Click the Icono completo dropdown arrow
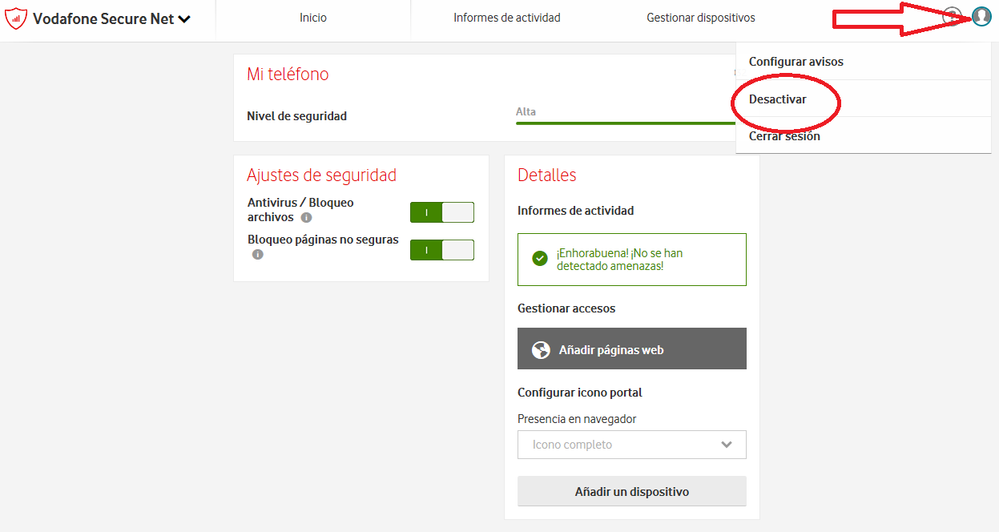The height and width of the screenshot is (532, 999). point(727,445)
